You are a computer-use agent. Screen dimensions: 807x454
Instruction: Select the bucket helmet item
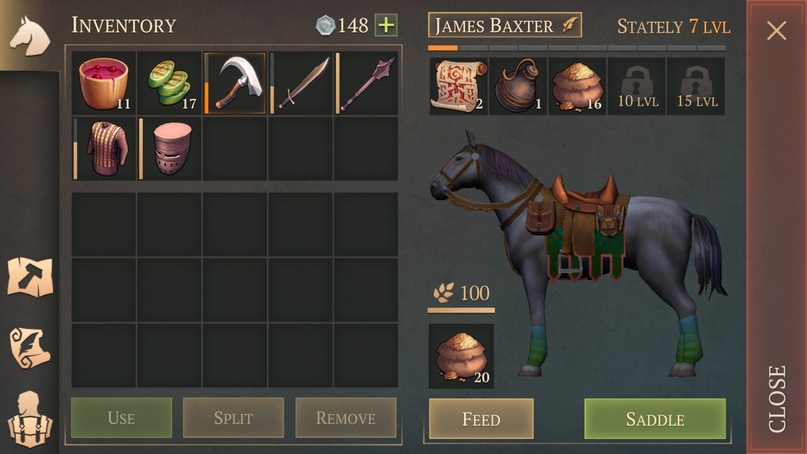[169, 148]
